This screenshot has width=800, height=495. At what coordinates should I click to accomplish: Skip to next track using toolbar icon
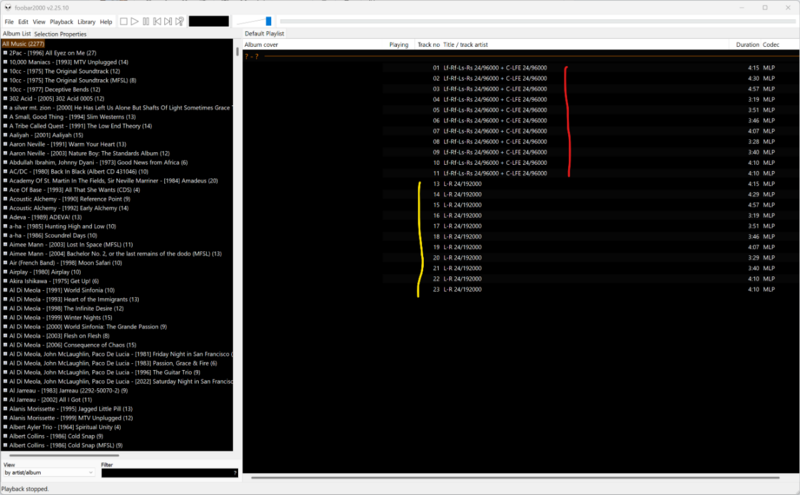(x=168, y=21)
